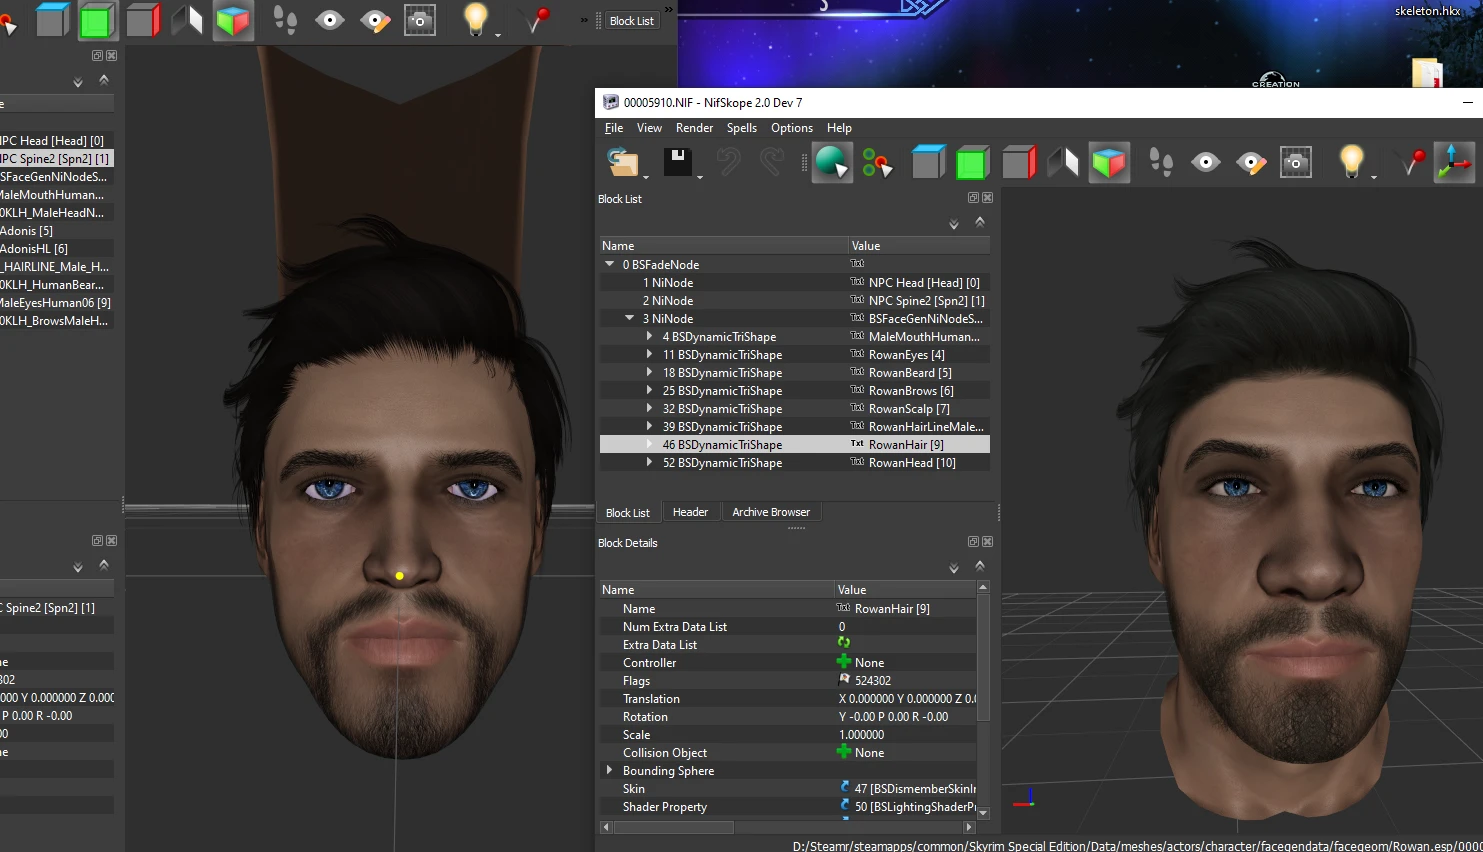Image resolution: width=1483 pixels, height=852 pixels.
Task: Expand the Bounding Sphere row
Action: click(x=609, y=770)
